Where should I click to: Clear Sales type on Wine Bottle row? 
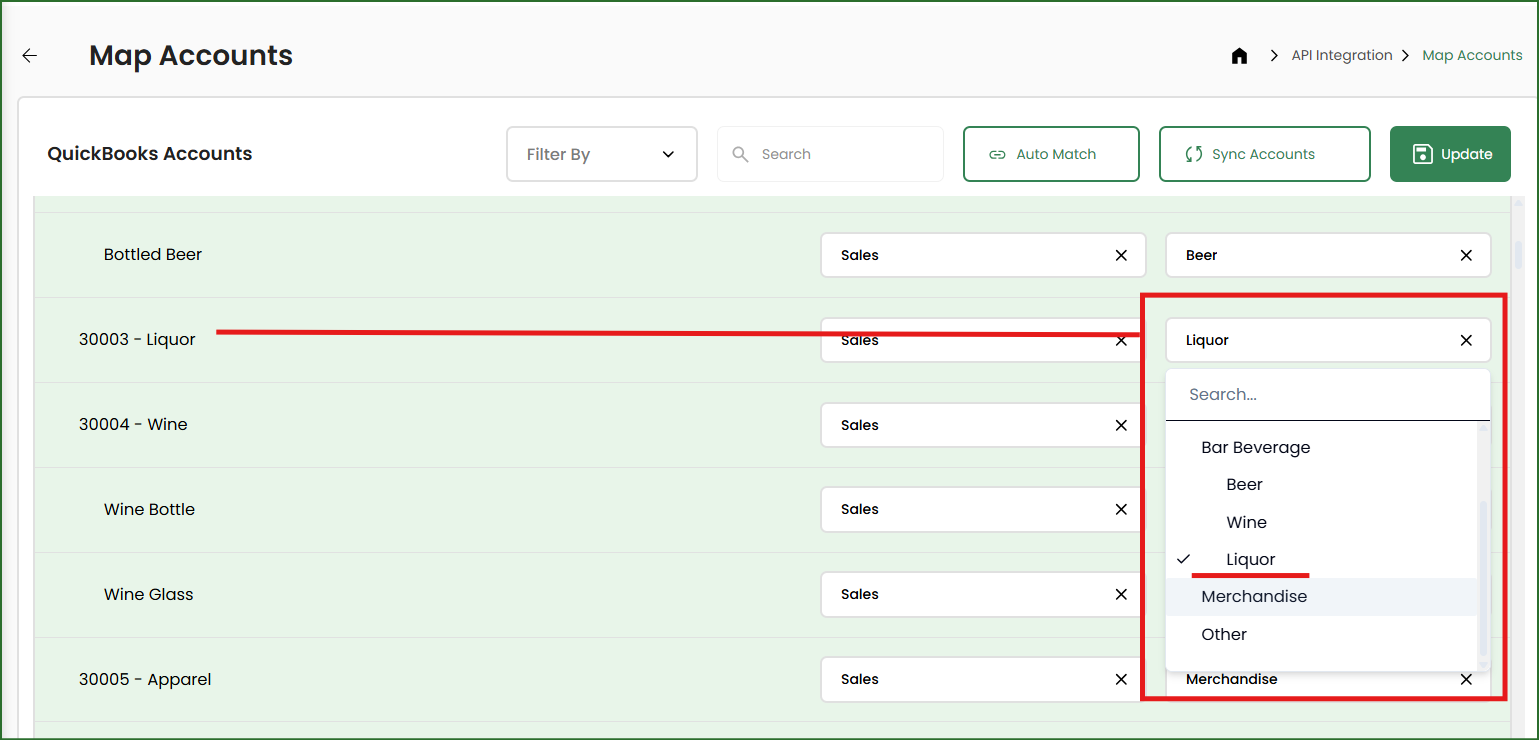[1121, 510]
